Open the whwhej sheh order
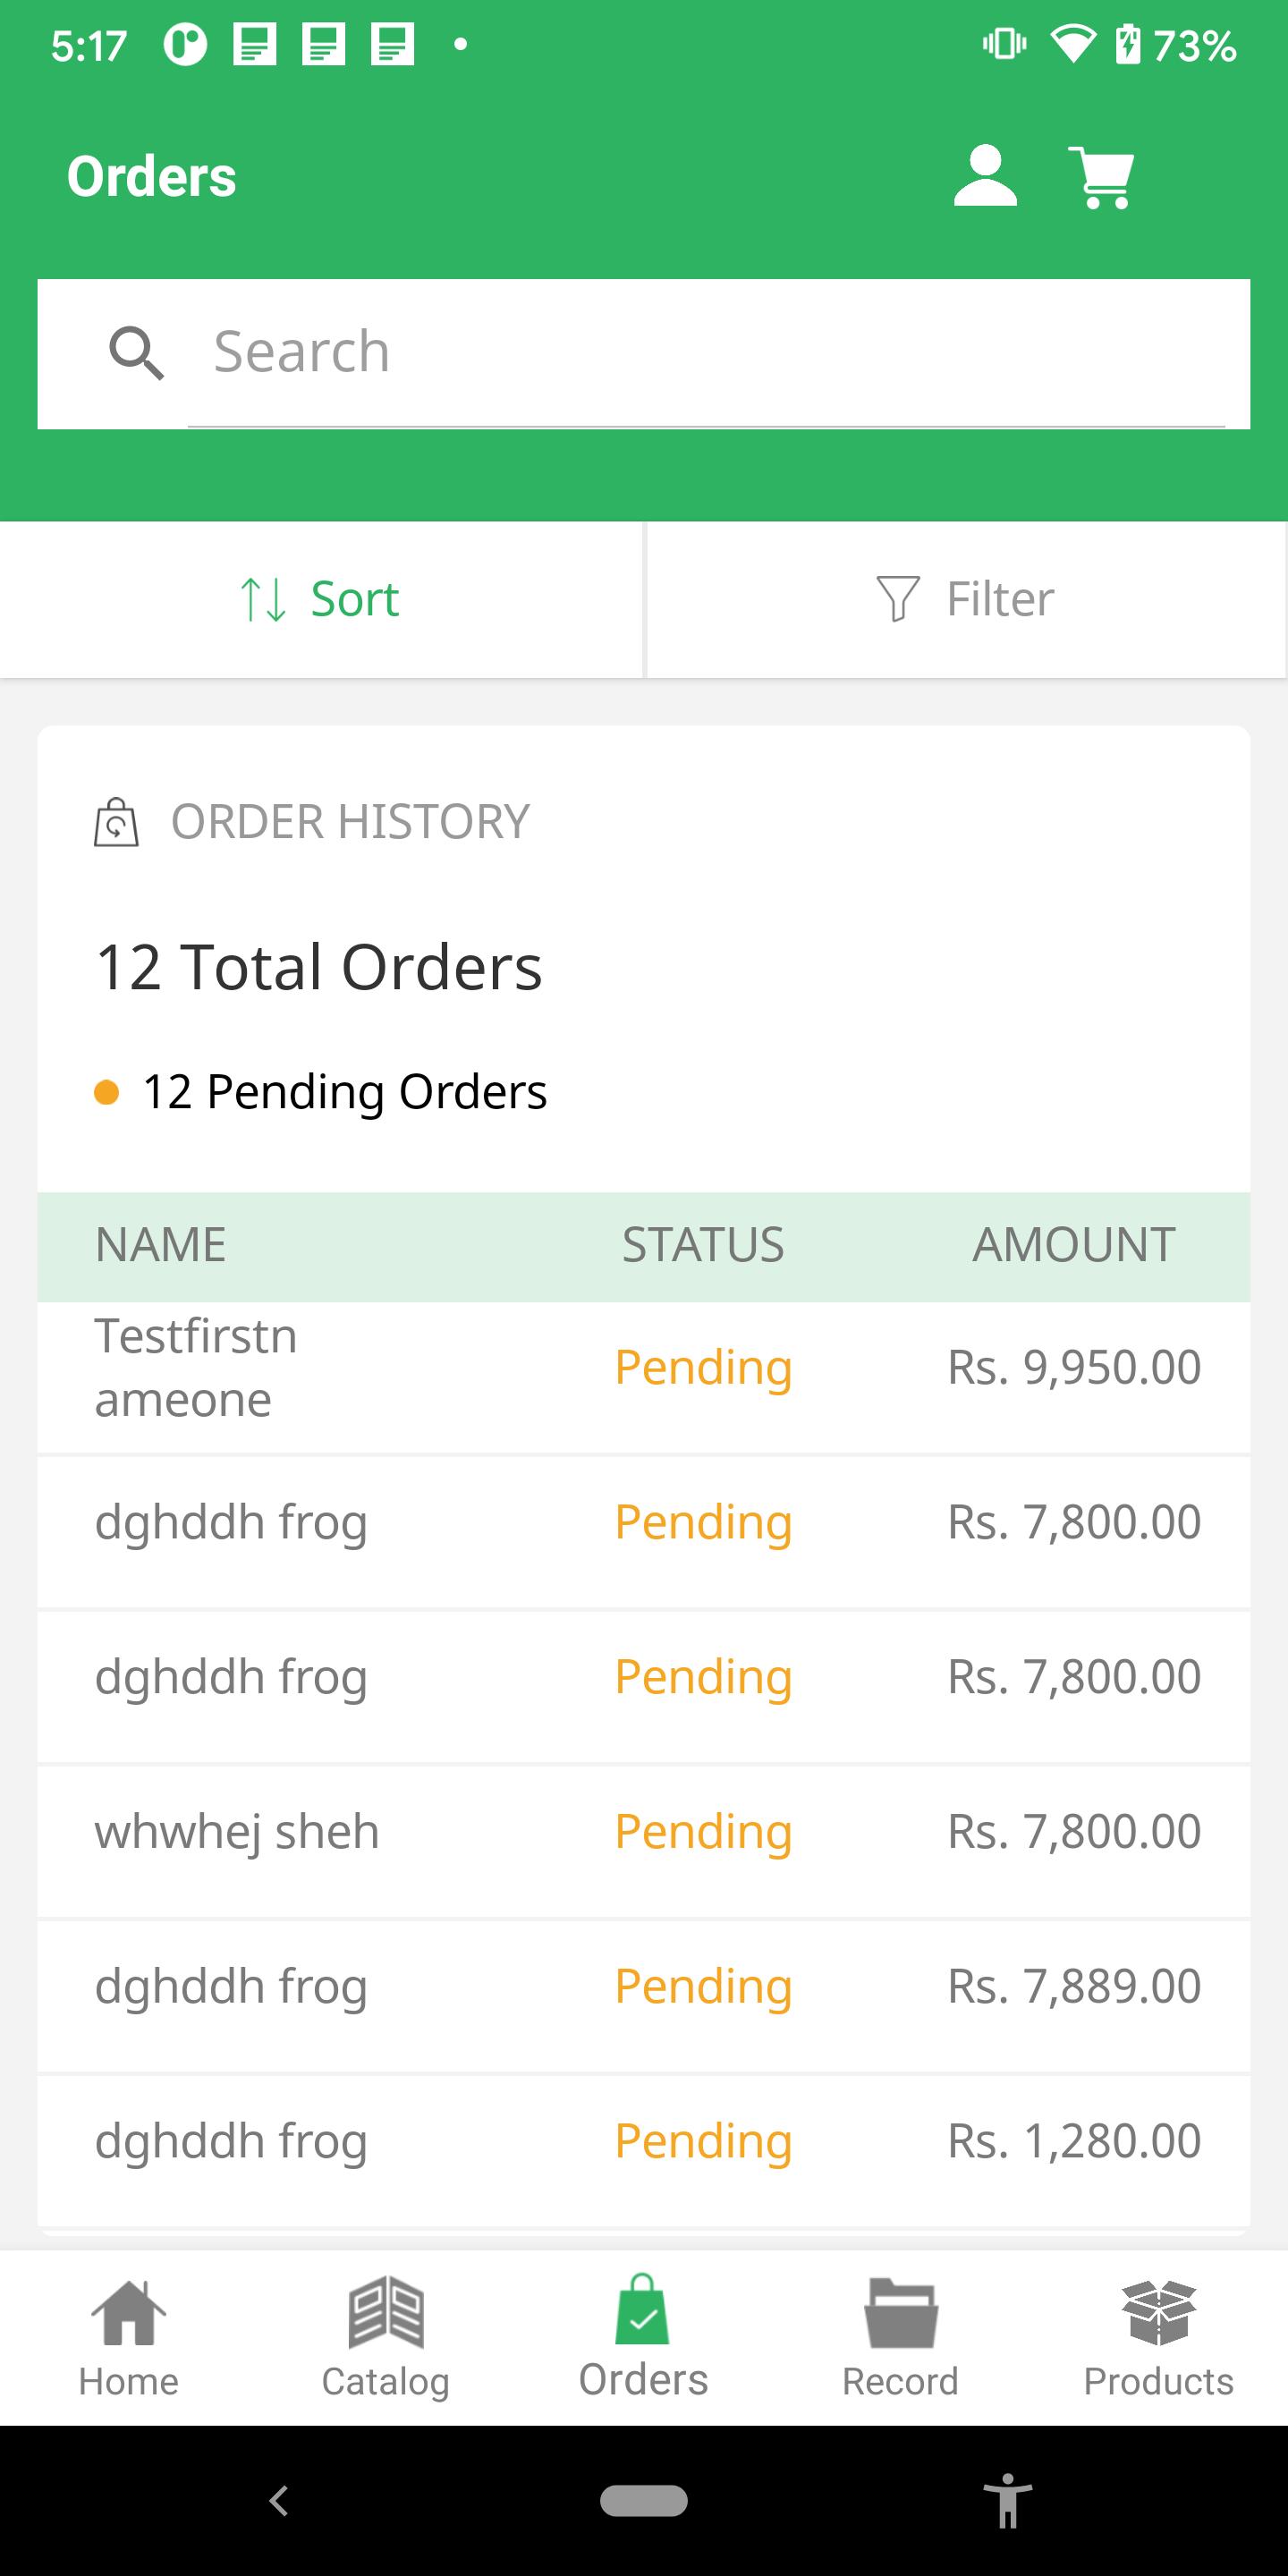The height and width of the screenshot is (2576, 1288). point(643,1832)
